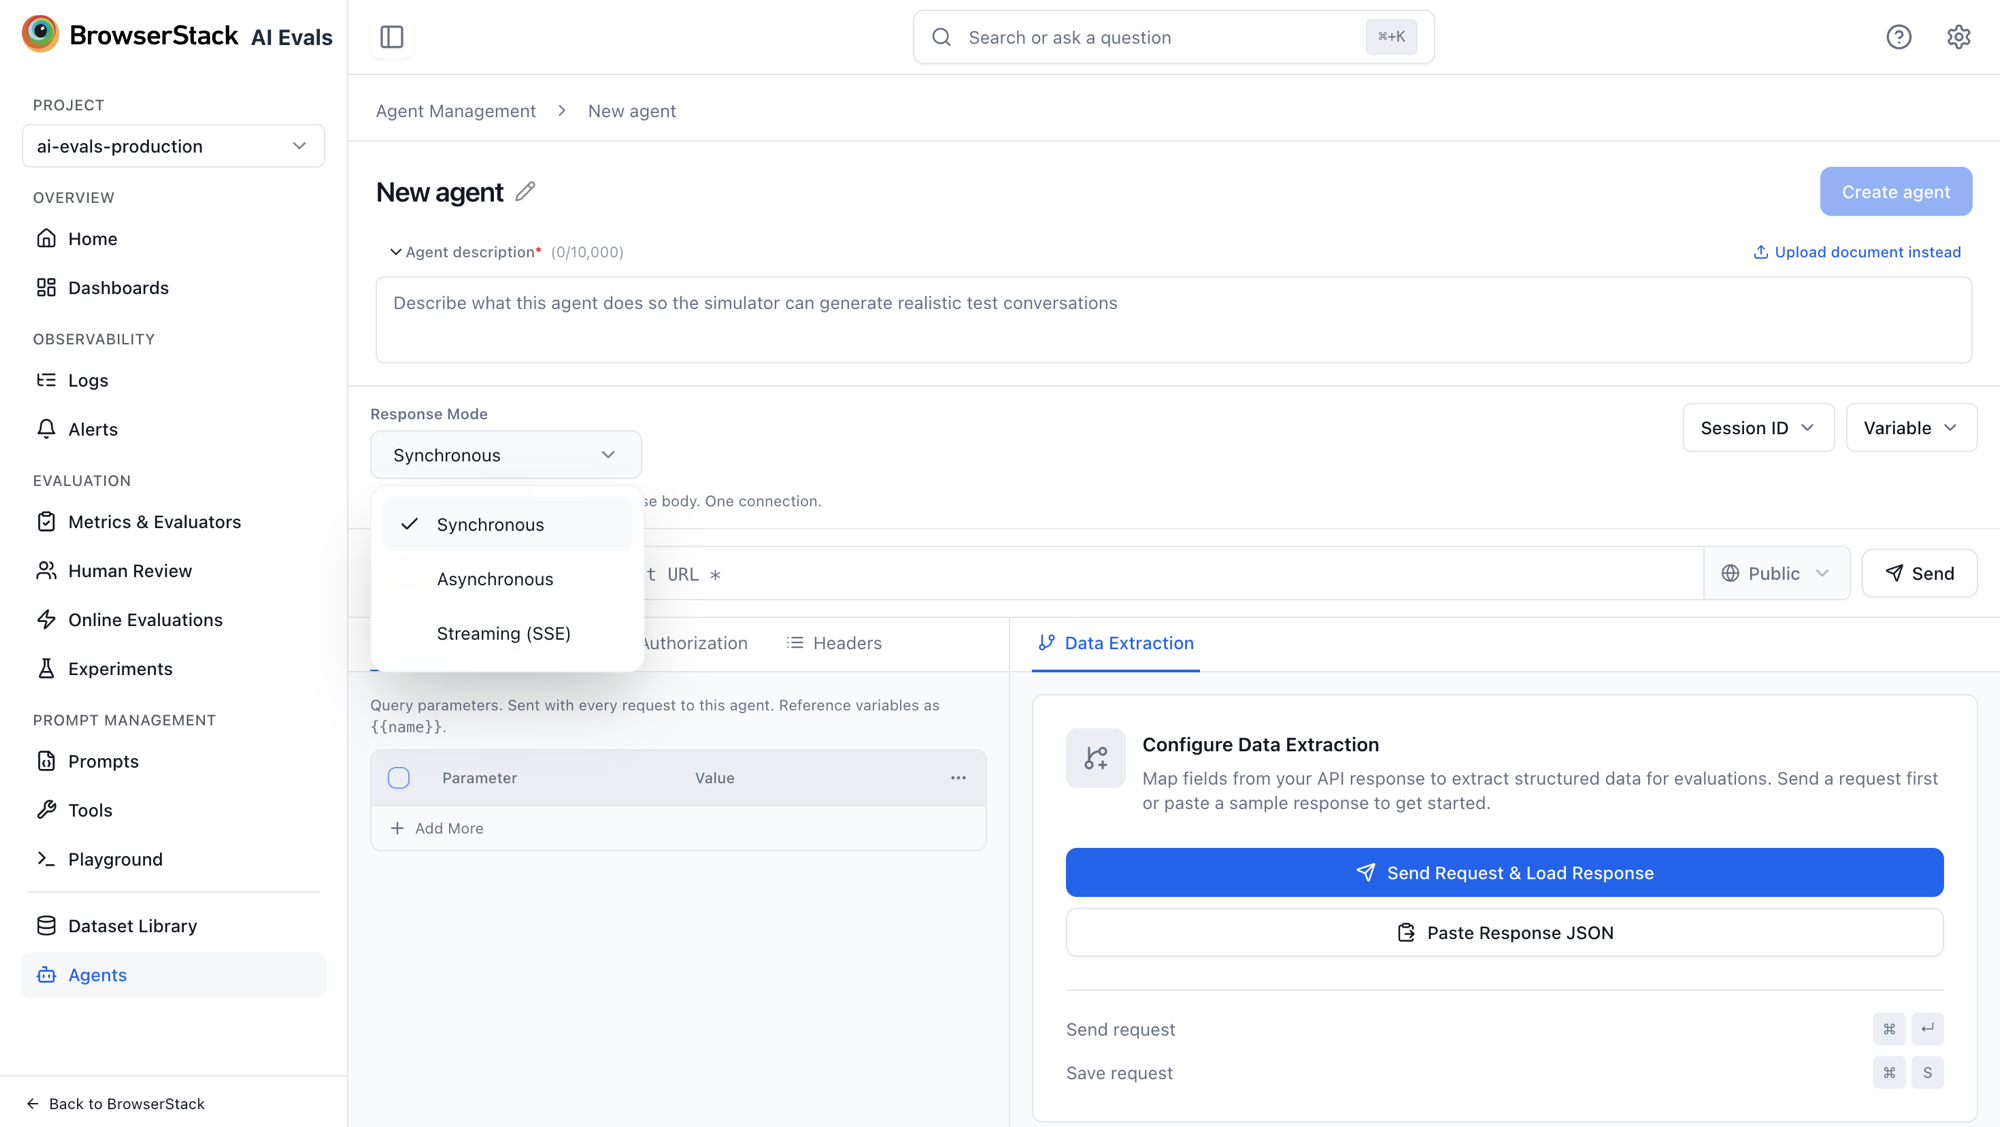Switch to the Authorization tab
Image resolution: width=2000 pixels, height=1127 pixels.
pyautogui.click(x=694, y=643)
